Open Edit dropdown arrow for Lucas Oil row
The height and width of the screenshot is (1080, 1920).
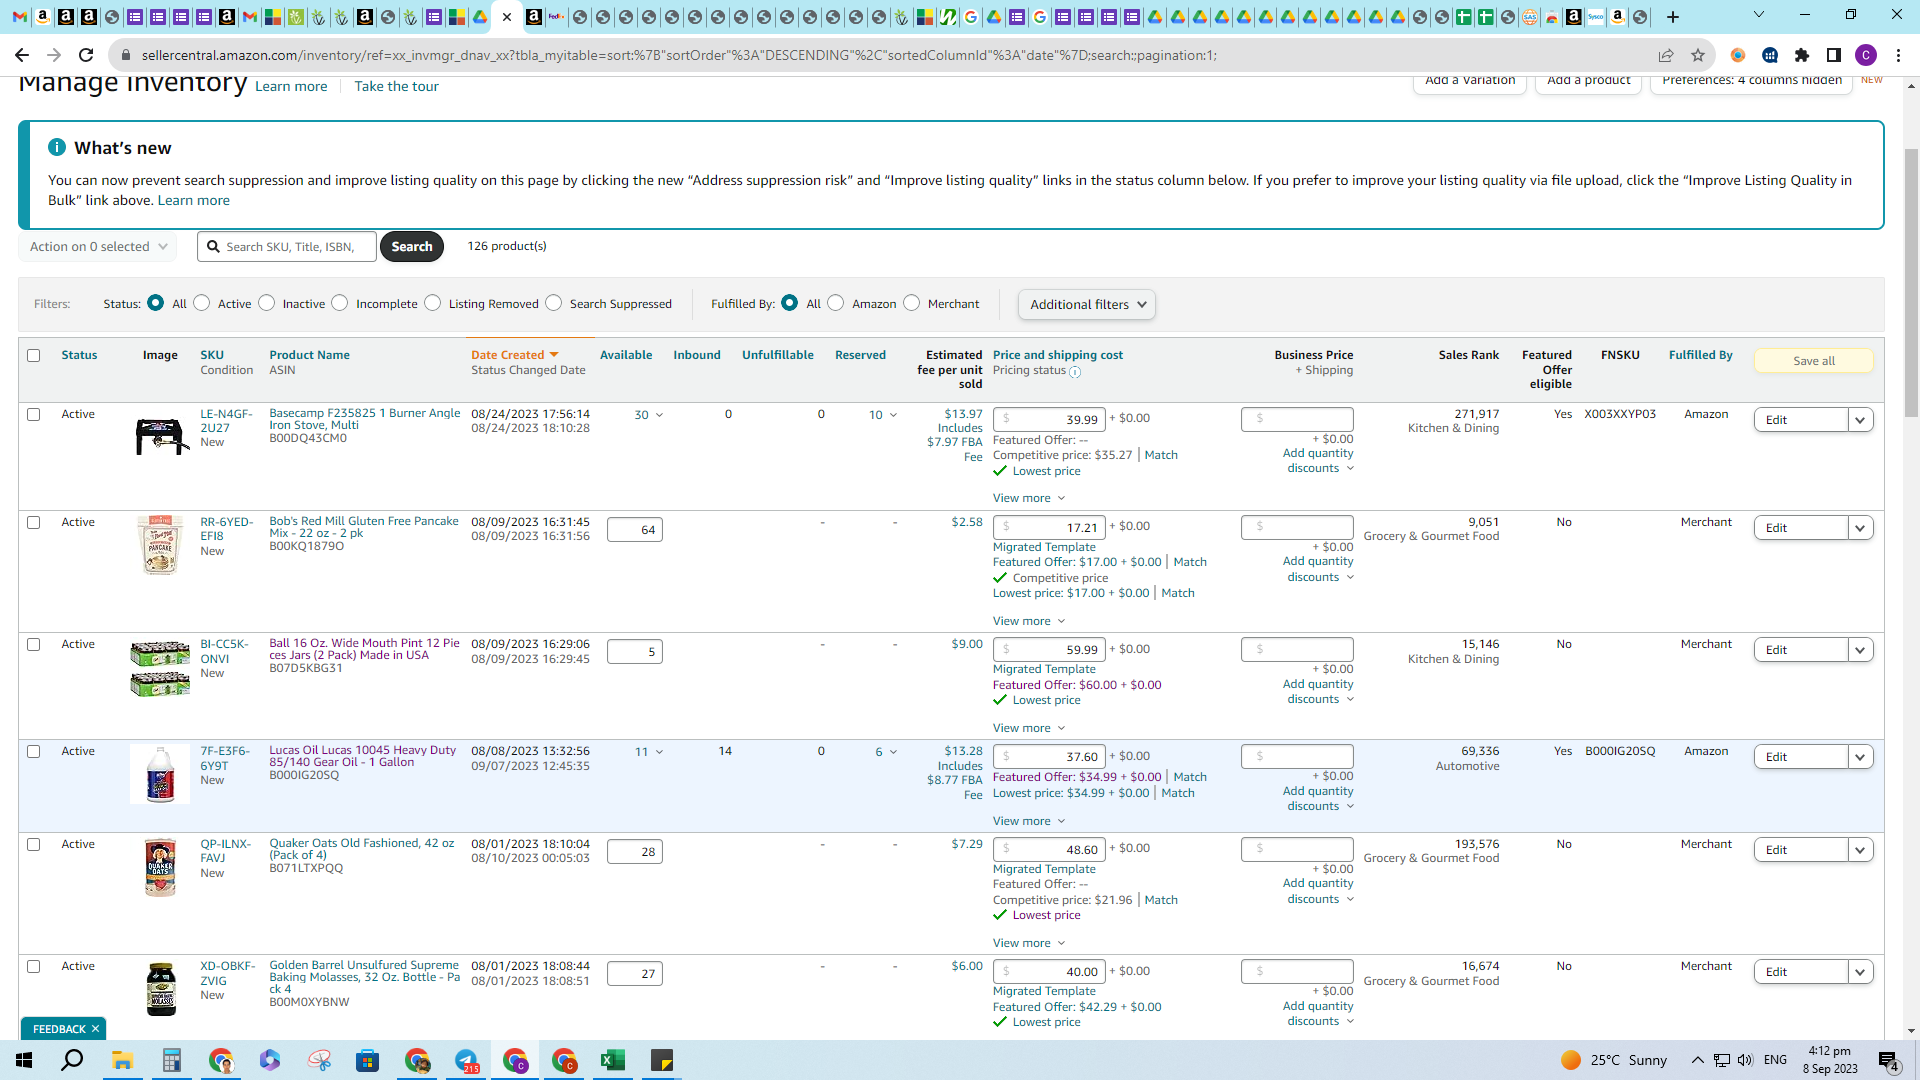(1860, 757)
